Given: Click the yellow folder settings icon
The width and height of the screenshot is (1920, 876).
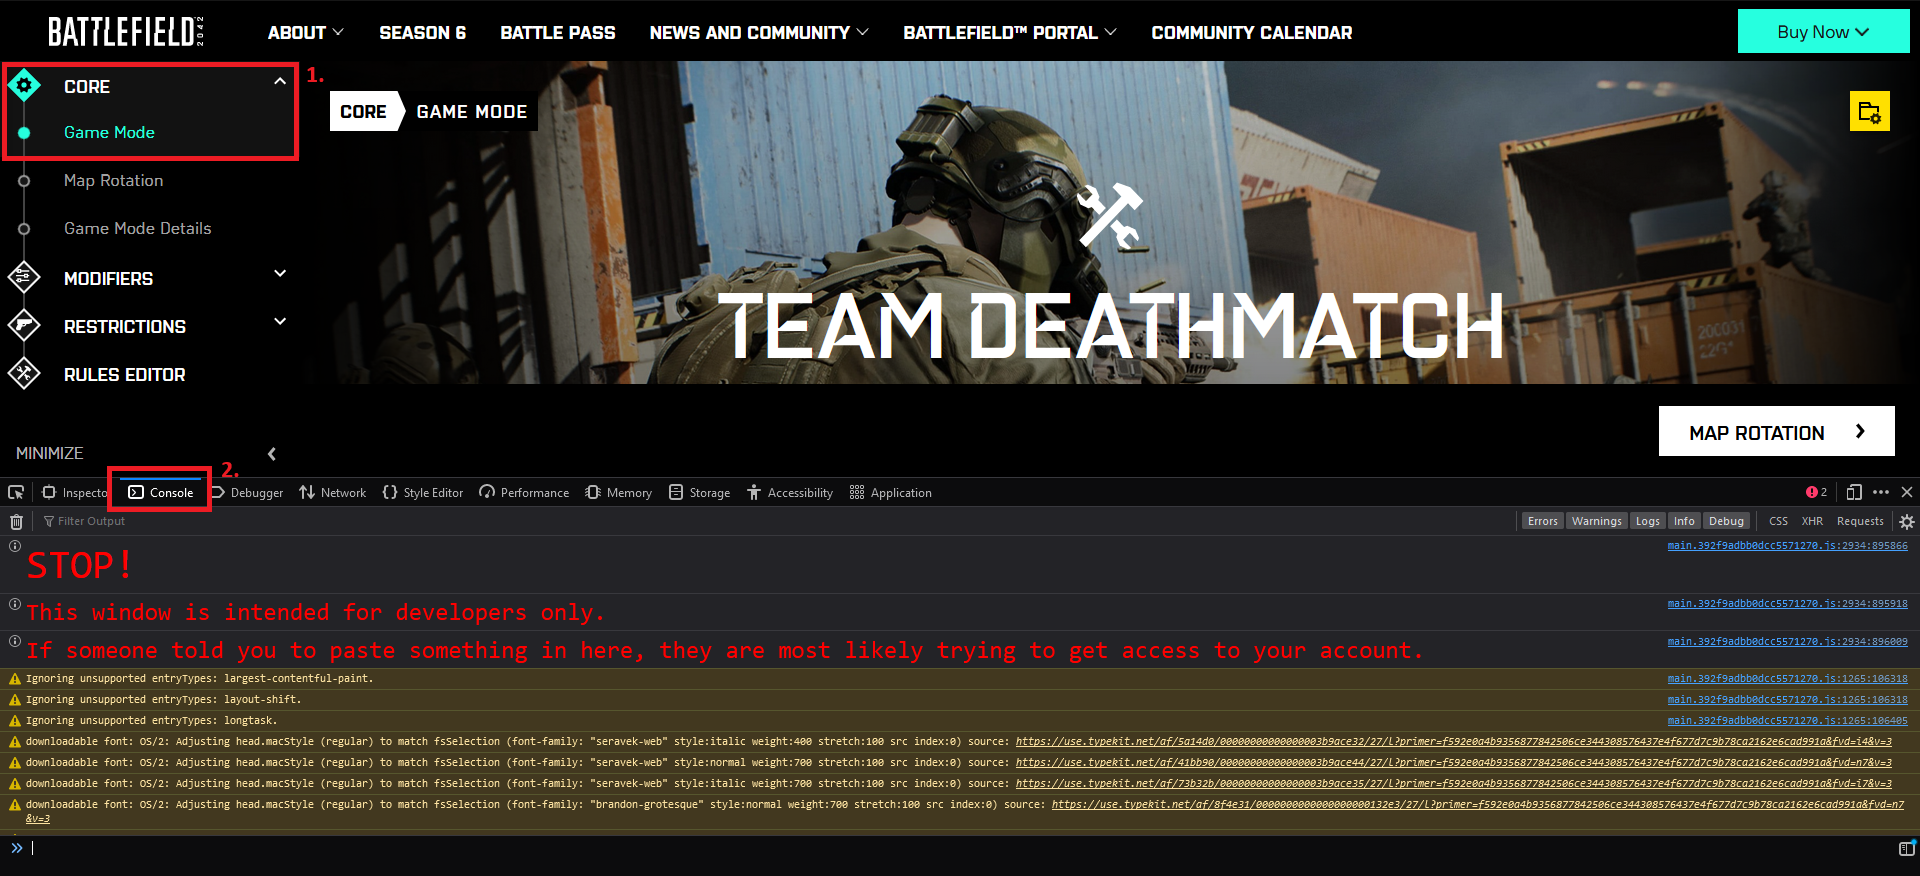Looking at the screenshot, I should [x=1869, y=112].
